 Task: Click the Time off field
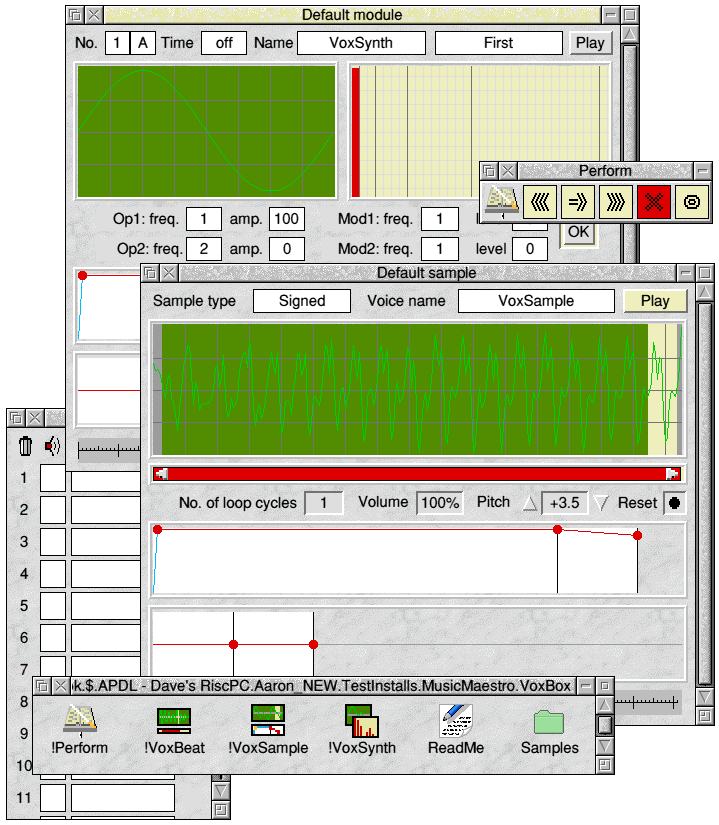click(x=224, y=43)
